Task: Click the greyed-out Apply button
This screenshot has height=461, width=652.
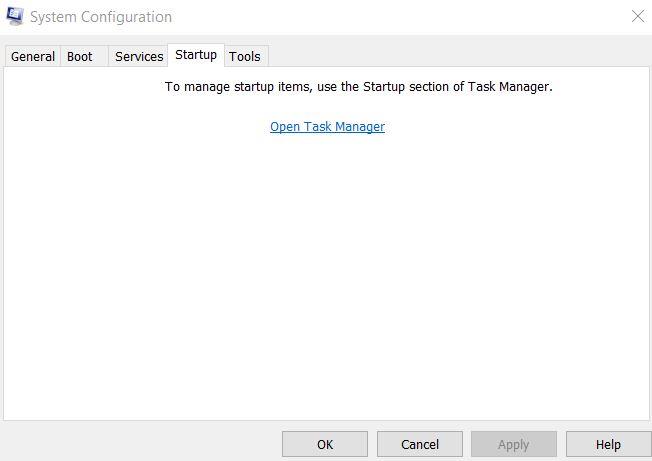Action: click(514, 444)
